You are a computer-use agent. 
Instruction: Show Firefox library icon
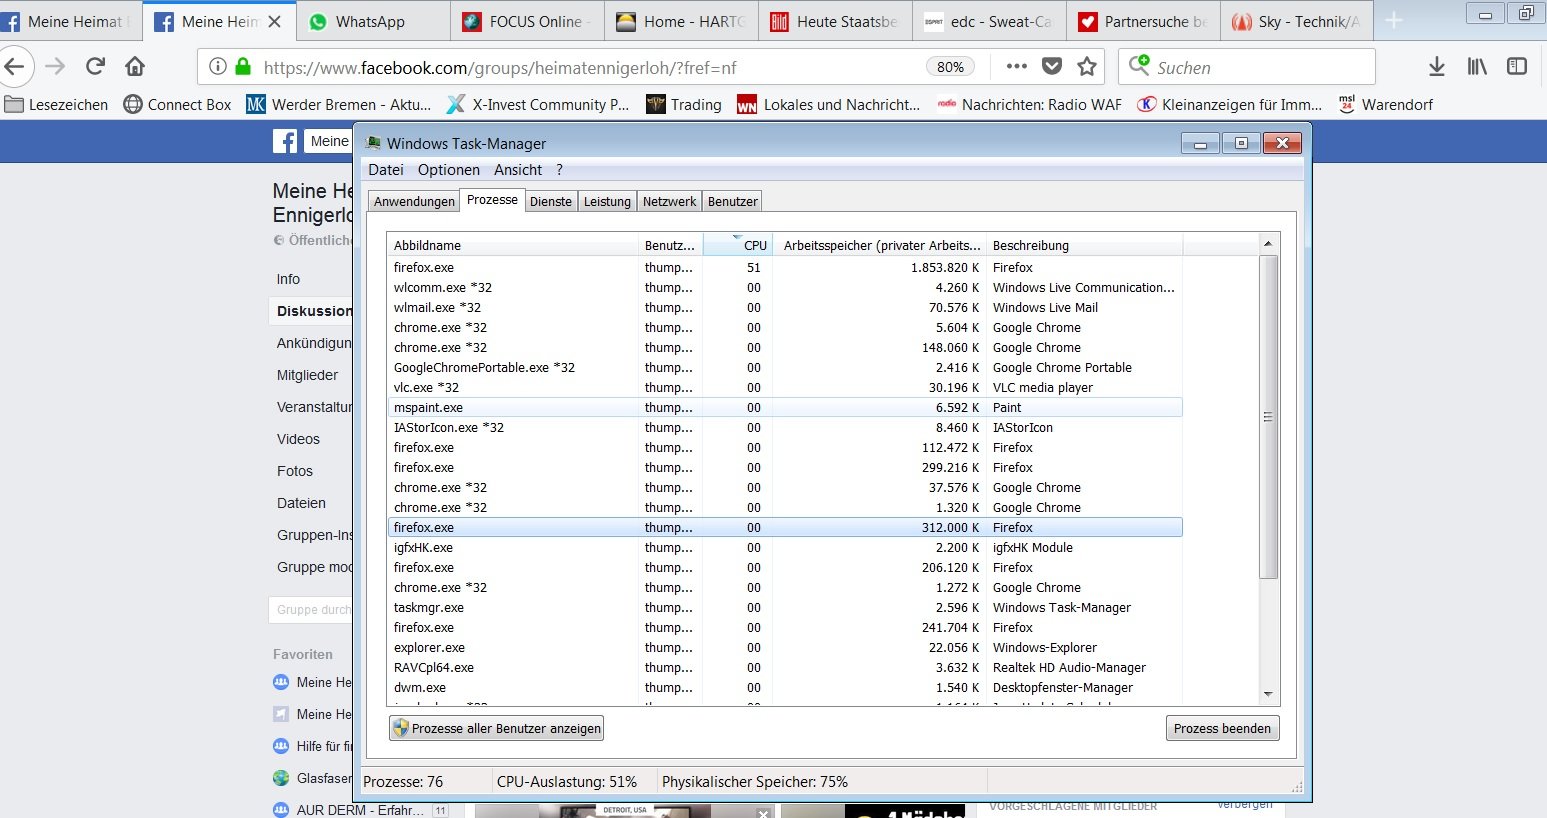click(x=1477, y=67)
